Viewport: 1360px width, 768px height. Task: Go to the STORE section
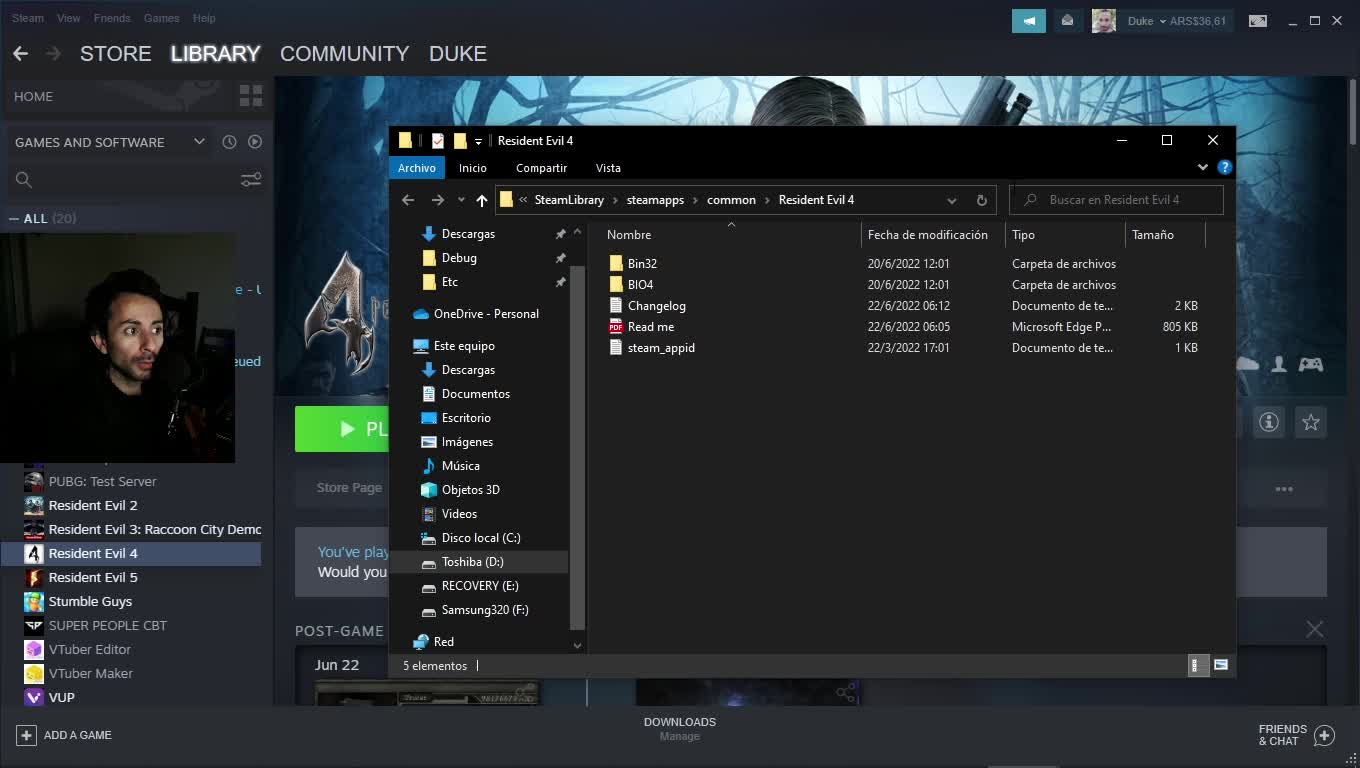pyautogui.click(x=116, y=54)
